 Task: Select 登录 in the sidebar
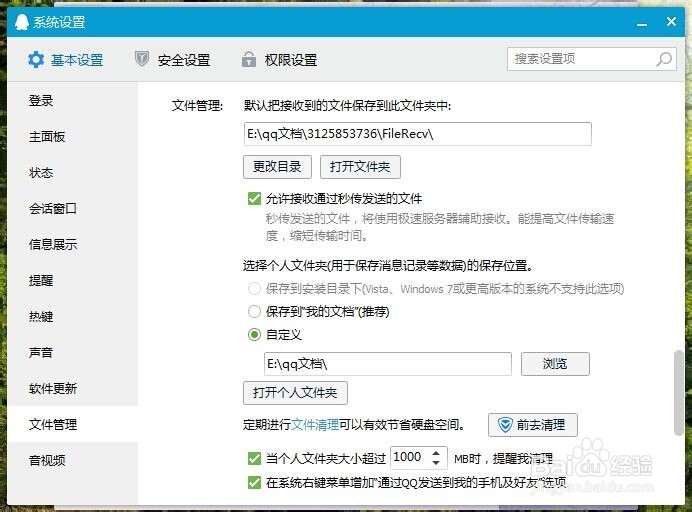[x=72, y=101]
